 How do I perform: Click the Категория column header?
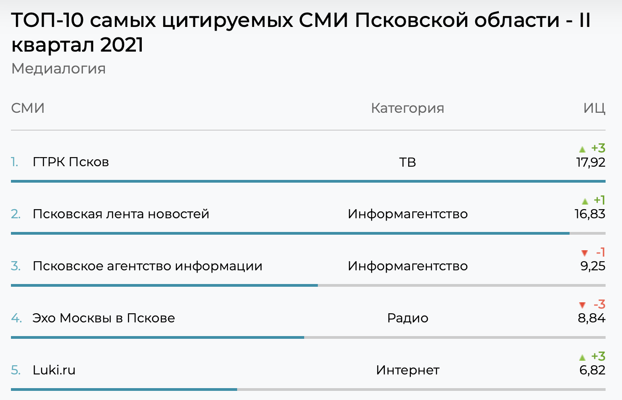pos(407,108)
